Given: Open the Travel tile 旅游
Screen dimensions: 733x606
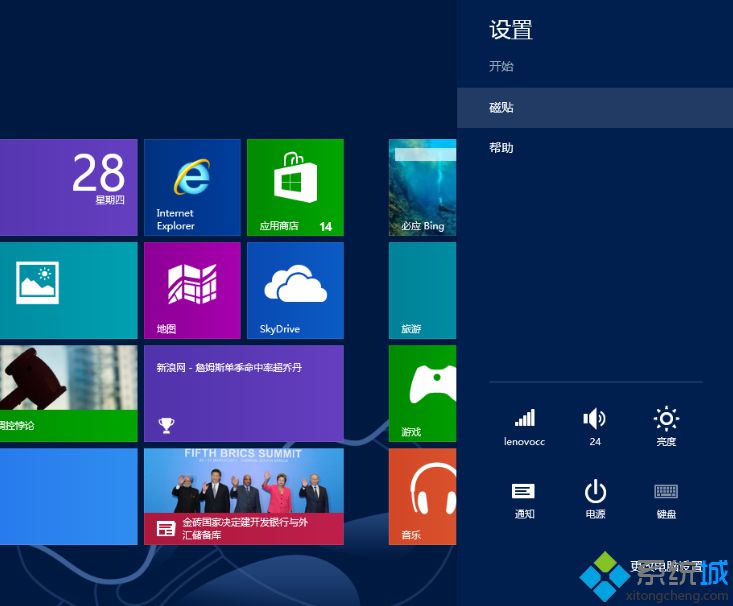Looking at the screenshot, I should pyautogui.click(x=422, y=290).
